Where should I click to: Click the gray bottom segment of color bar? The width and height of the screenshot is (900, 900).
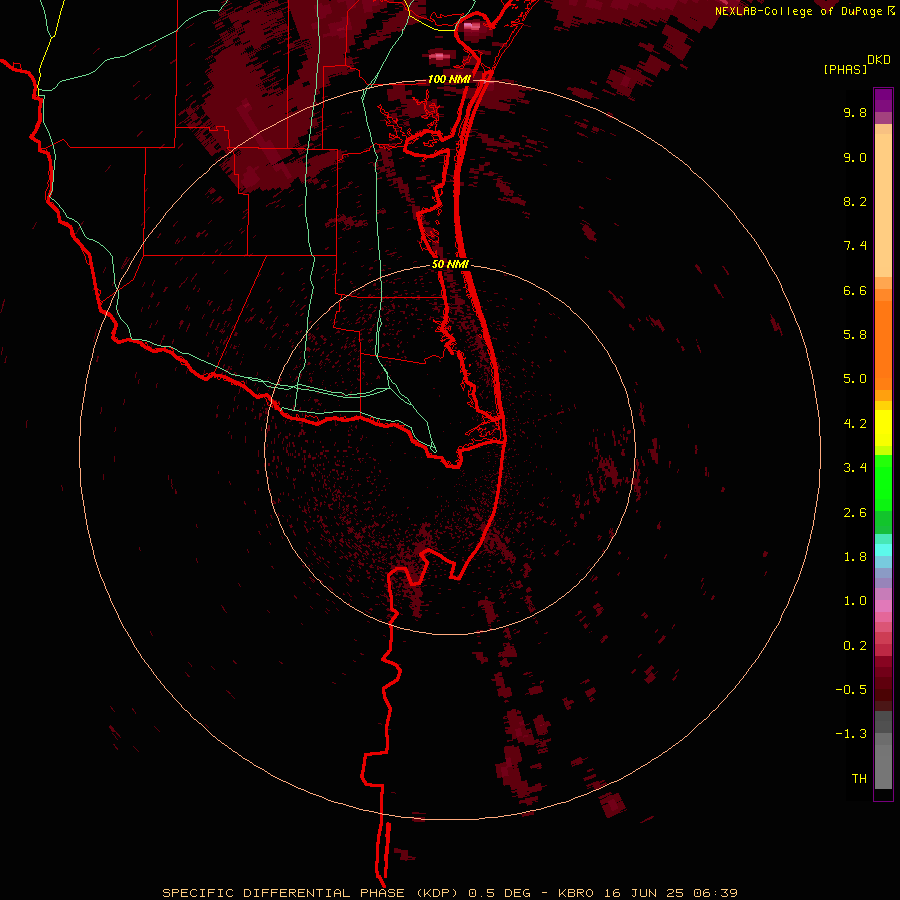coord(883,767)
